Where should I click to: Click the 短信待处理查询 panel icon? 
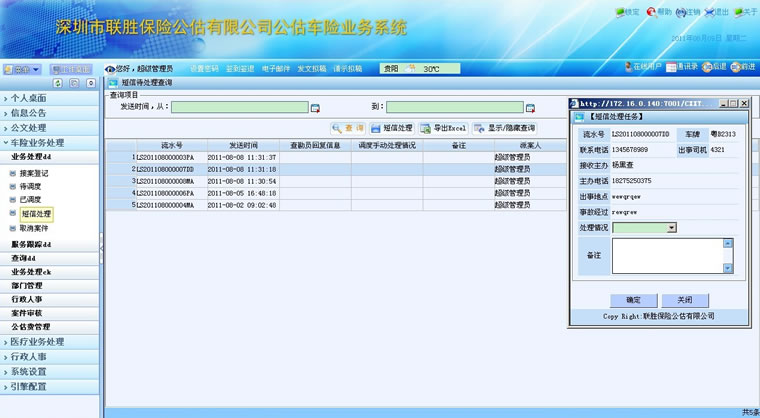click(x=113, y=83)
